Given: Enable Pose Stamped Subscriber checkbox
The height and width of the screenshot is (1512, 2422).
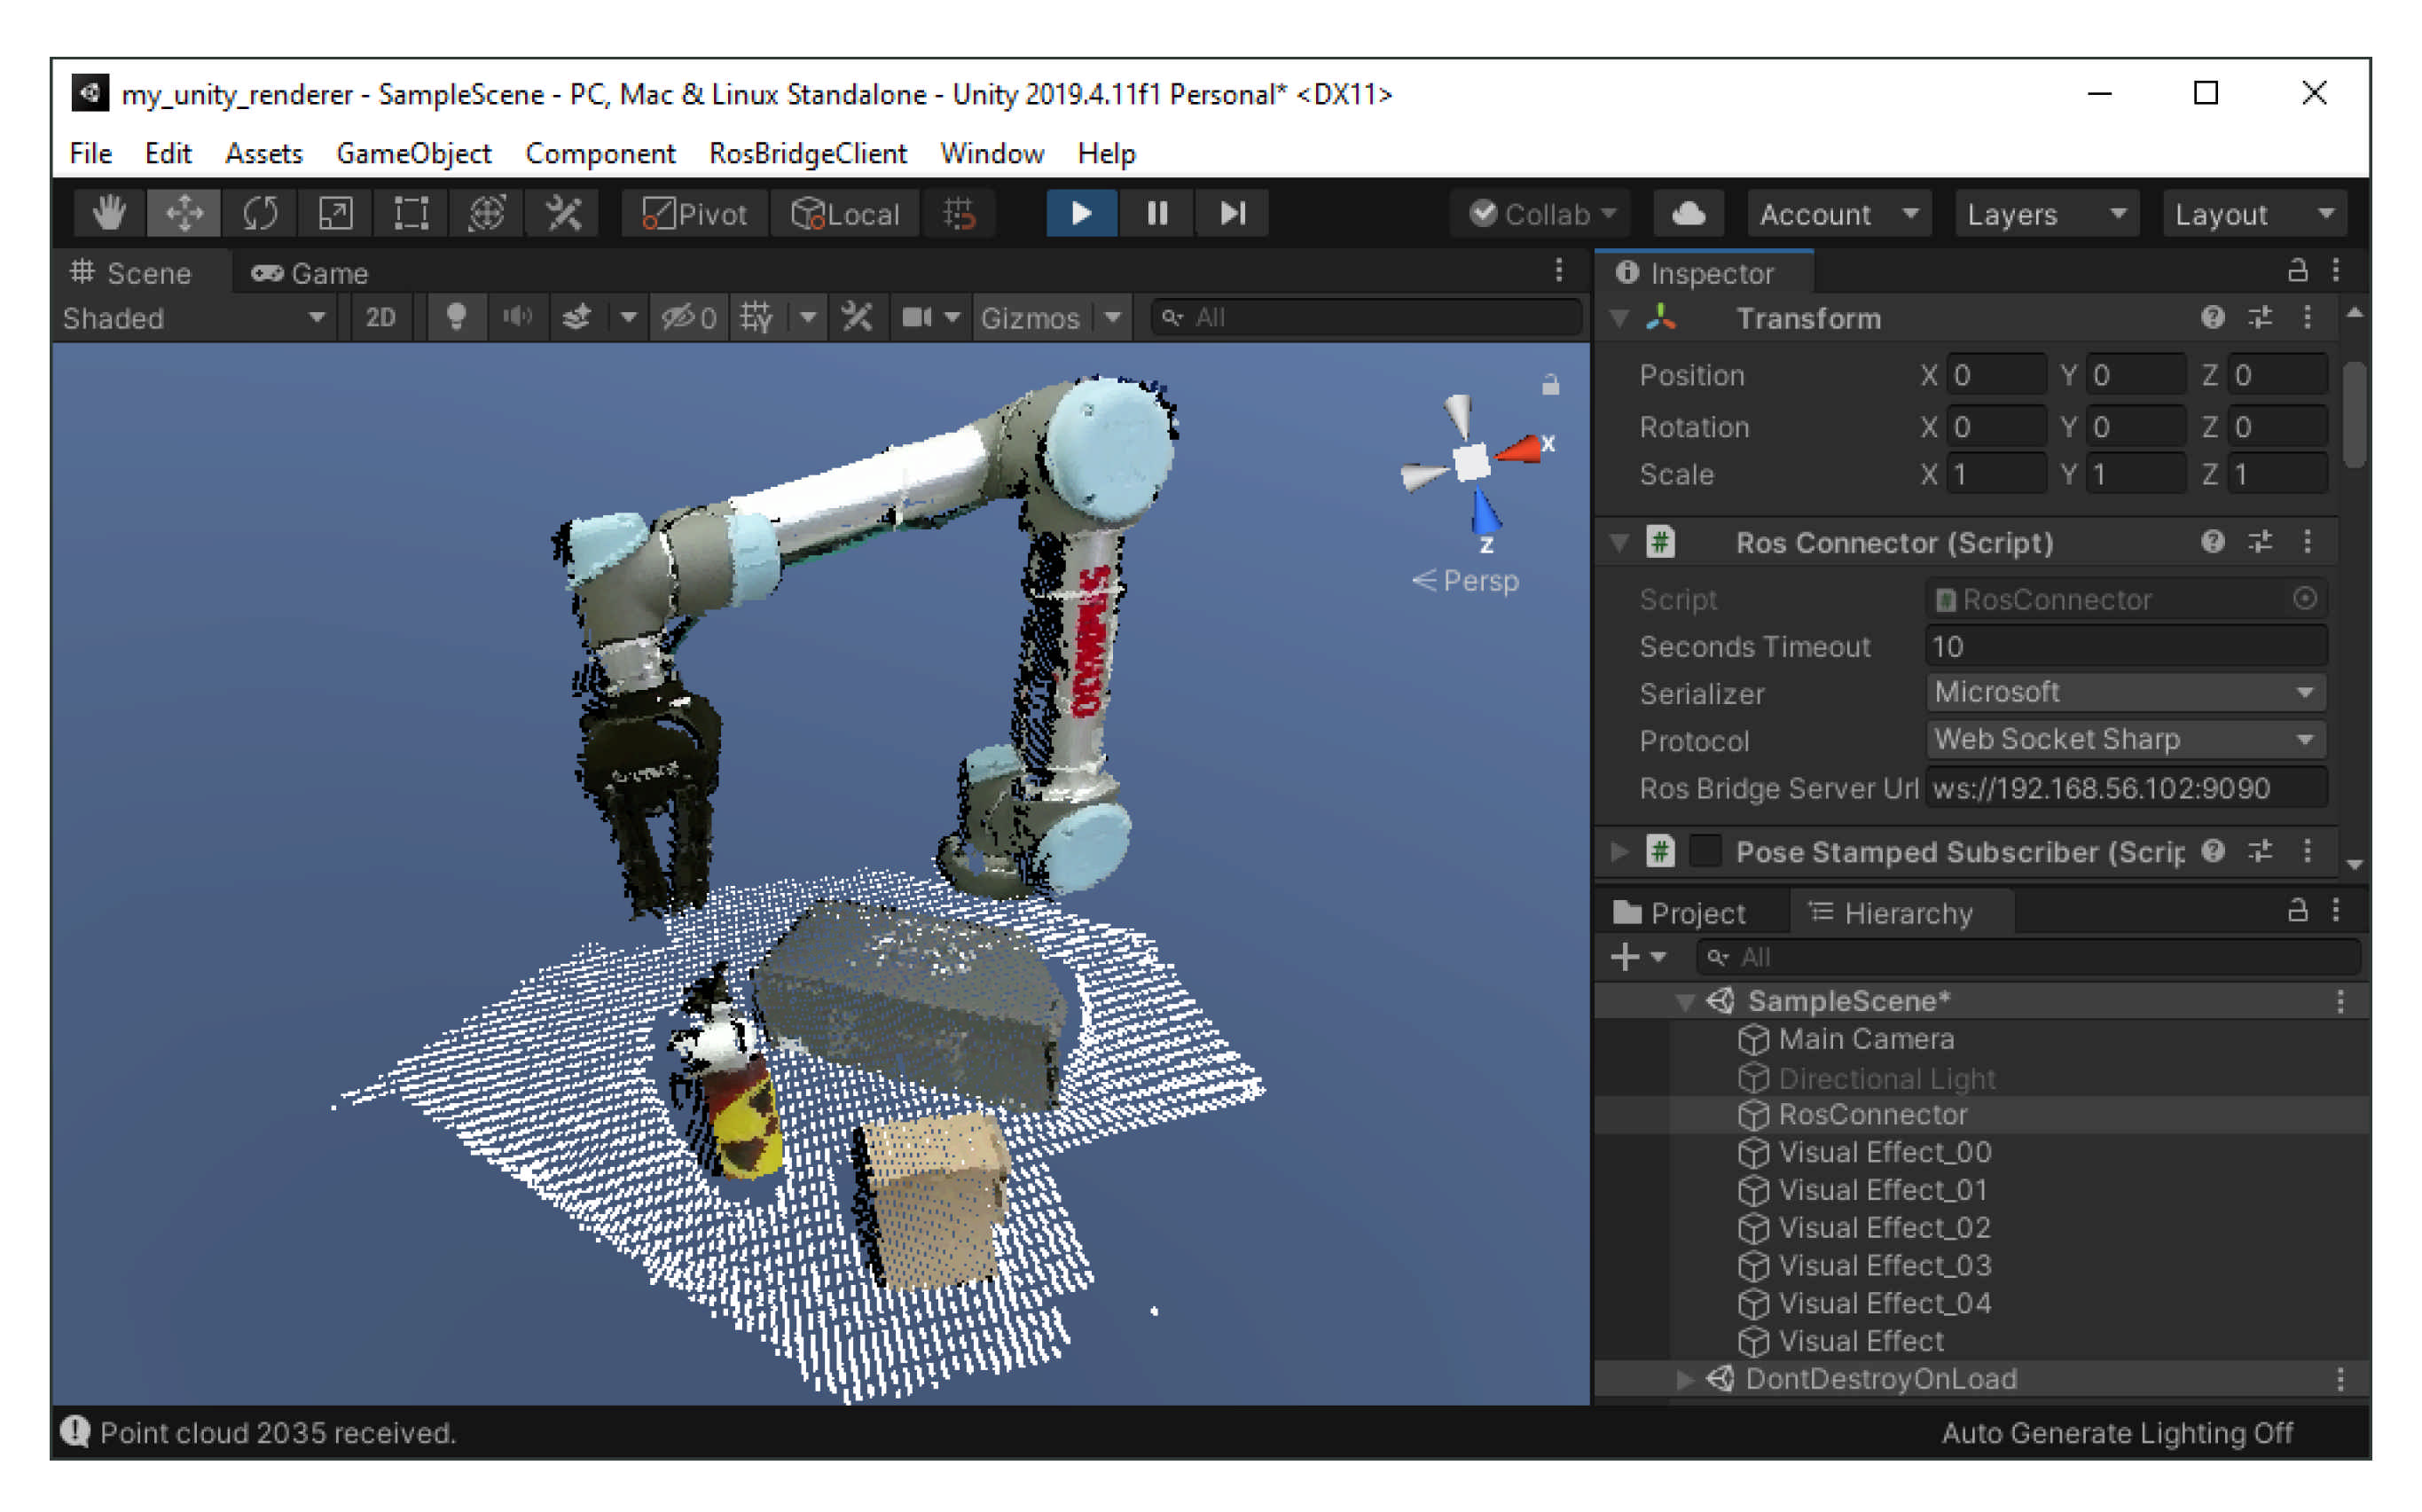Looking at the screenshot, I should (1706, 851).
